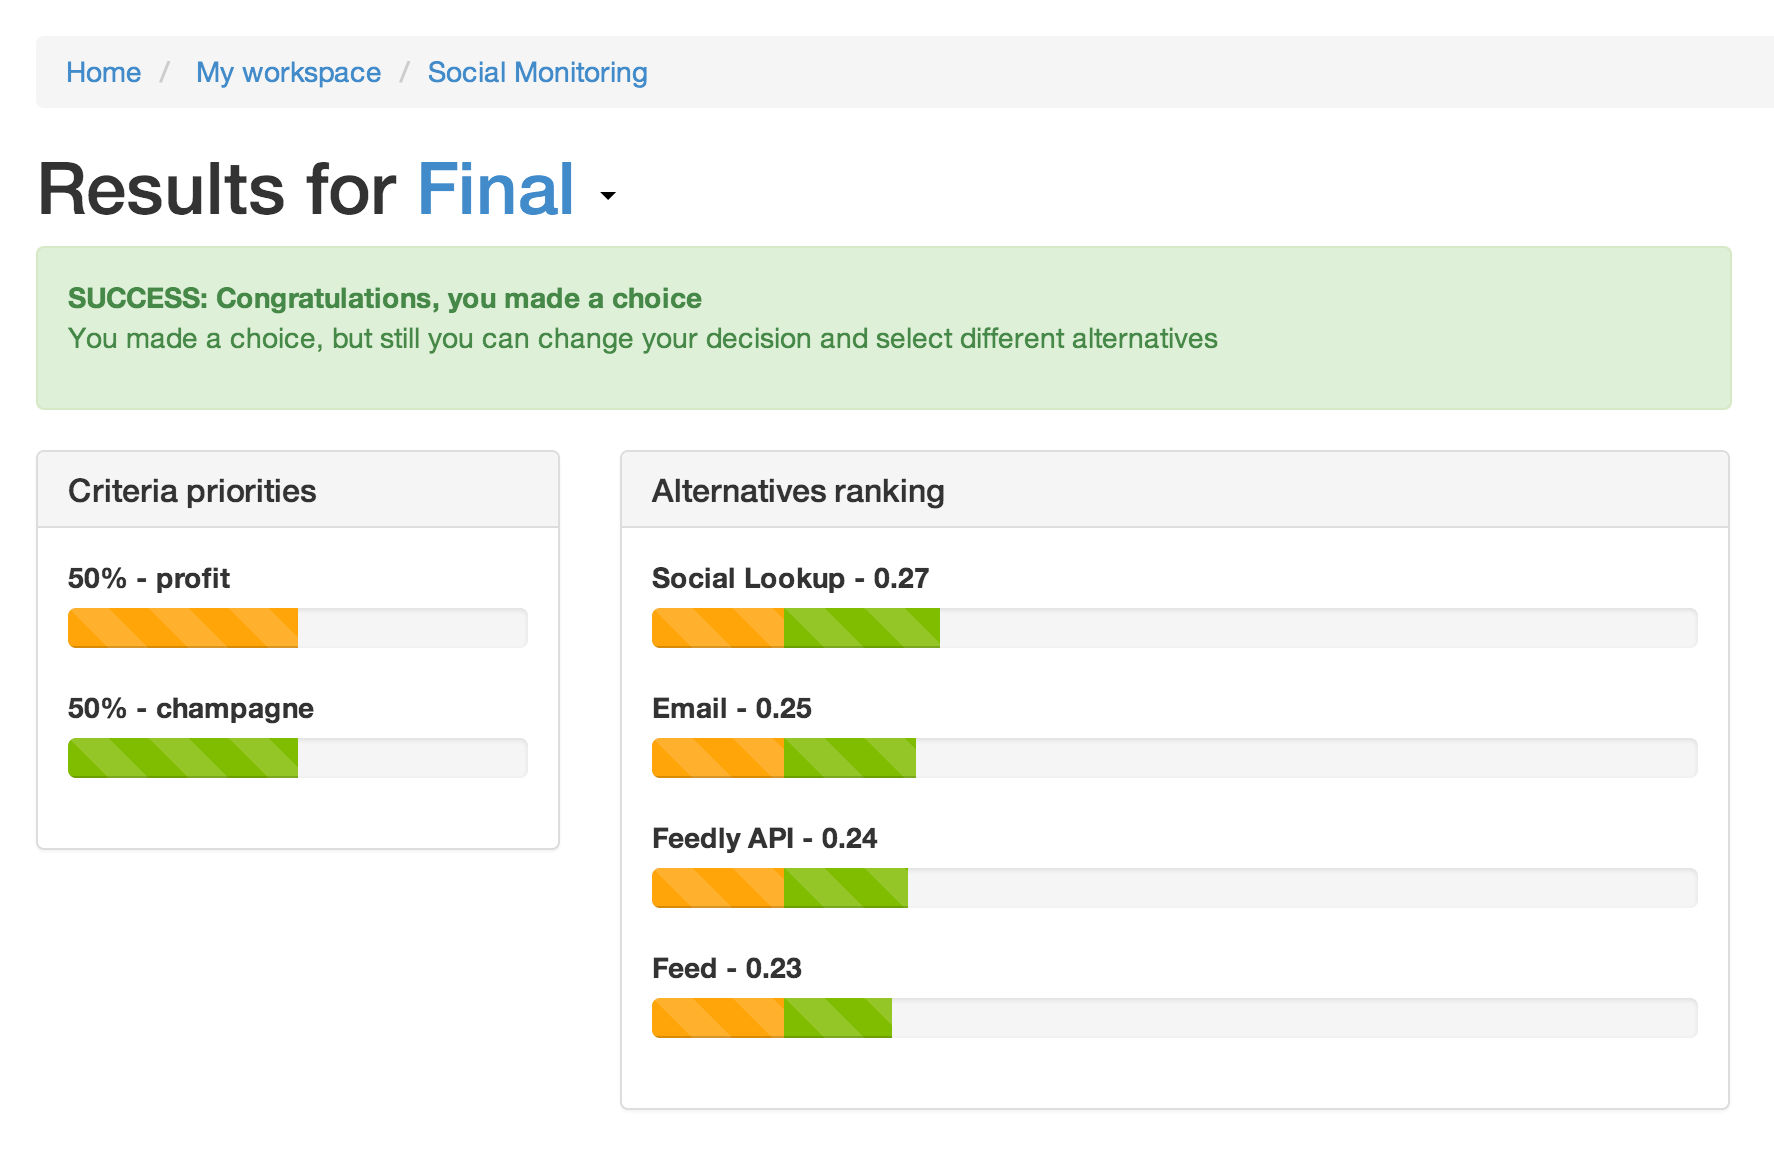Select the Alternatives ranking panel header

coord(797,491)
